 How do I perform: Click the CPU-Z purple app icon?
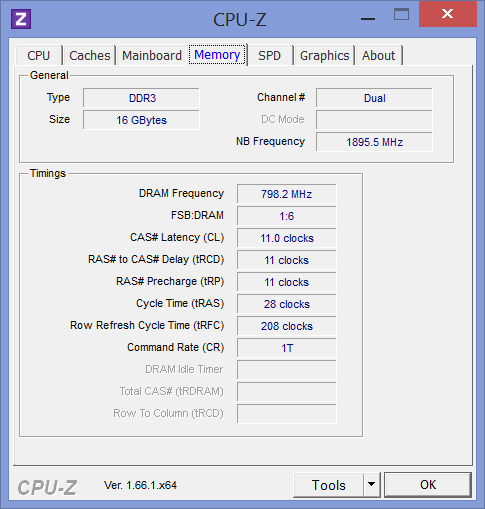pyautogui.click(x=21, y=19)
